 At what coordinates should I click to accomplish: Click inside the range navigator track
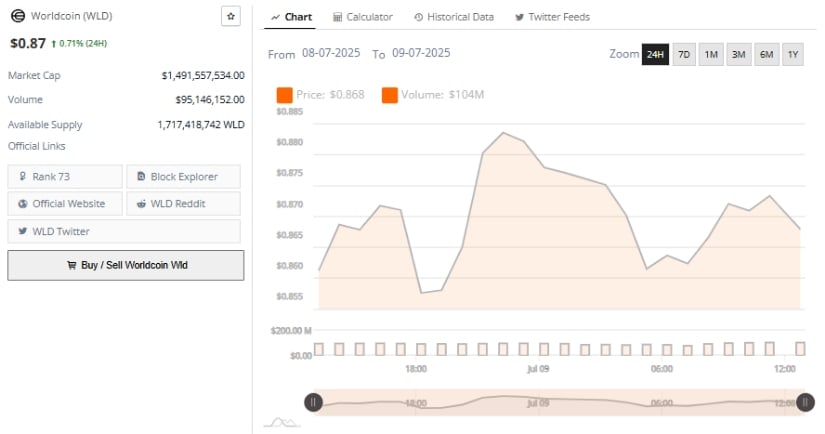559,402
